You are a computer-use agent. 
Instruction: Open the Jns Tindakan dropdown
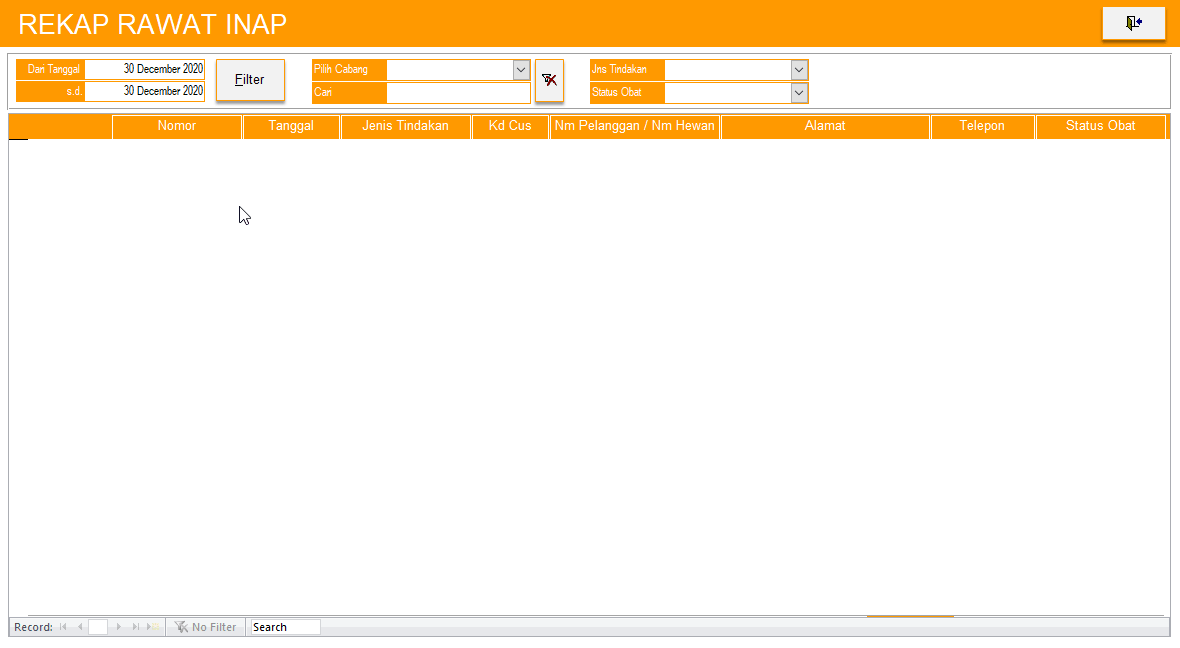pyautogui.click(x=798, y=70)
